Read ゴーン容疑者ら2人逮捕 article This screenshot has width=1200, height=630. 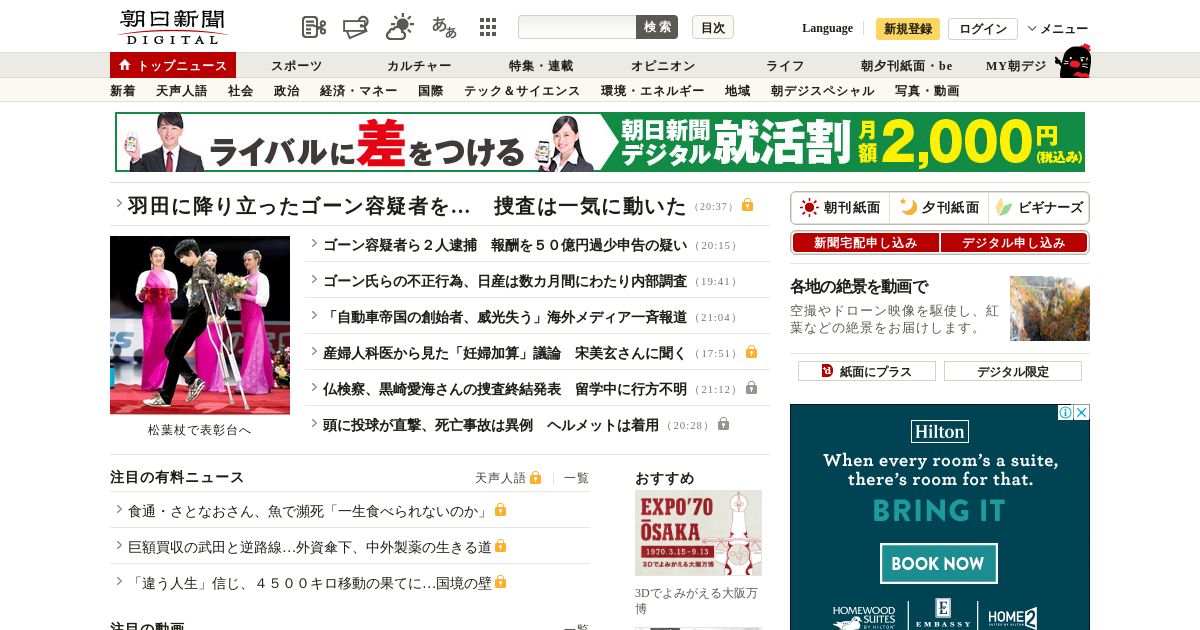pos(505,244)
